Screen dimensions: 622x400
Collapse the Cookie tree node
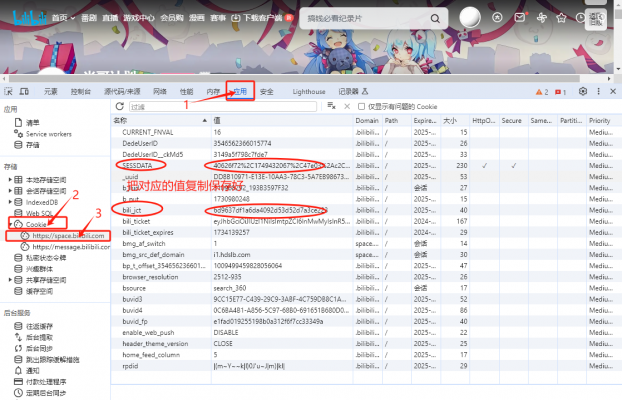tap(9, 224)
